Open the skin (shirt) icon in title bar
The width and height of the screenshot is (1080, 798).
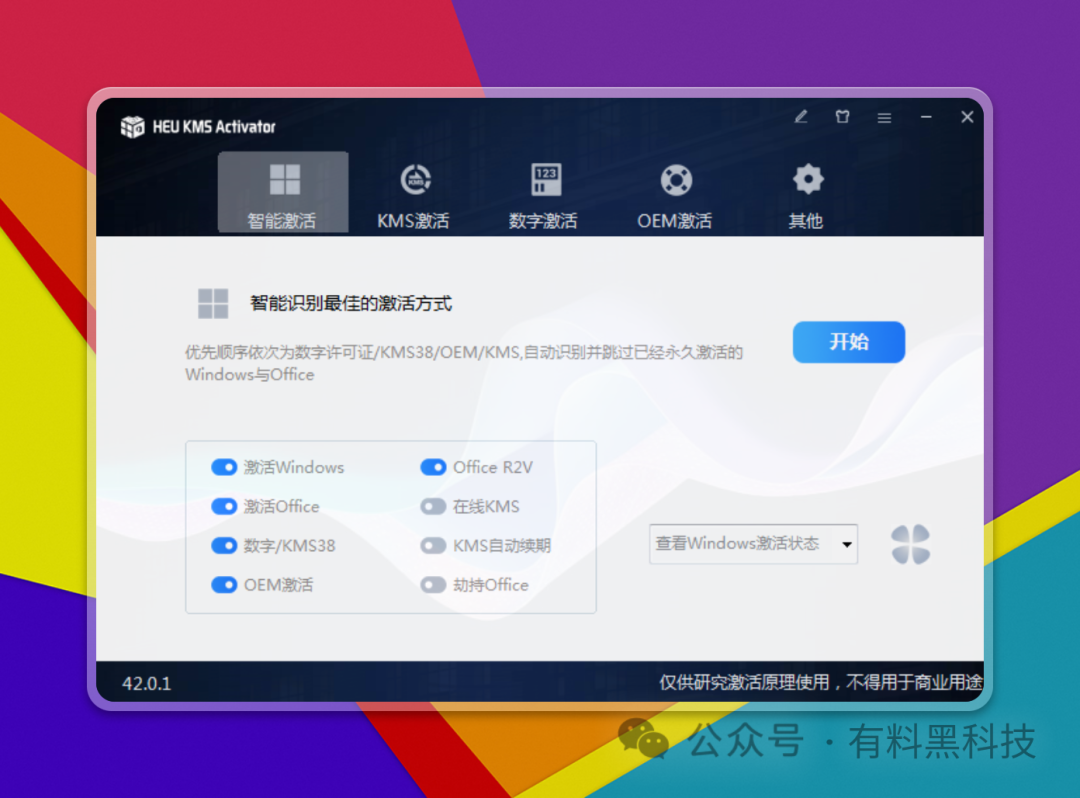842,117
